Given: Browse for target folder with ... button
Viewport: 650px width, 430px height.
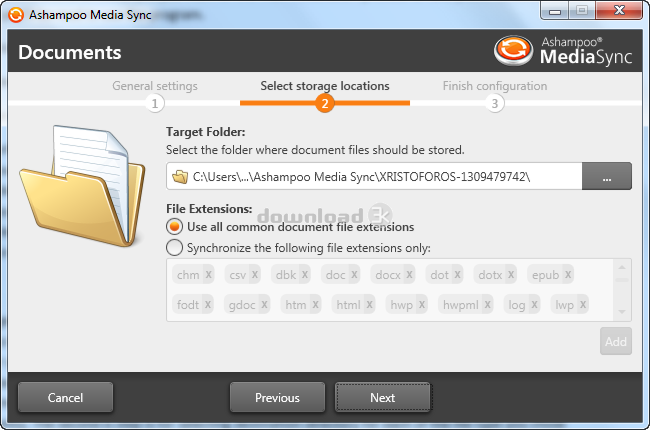Looking at the screenshot, I should pos(607,177).
